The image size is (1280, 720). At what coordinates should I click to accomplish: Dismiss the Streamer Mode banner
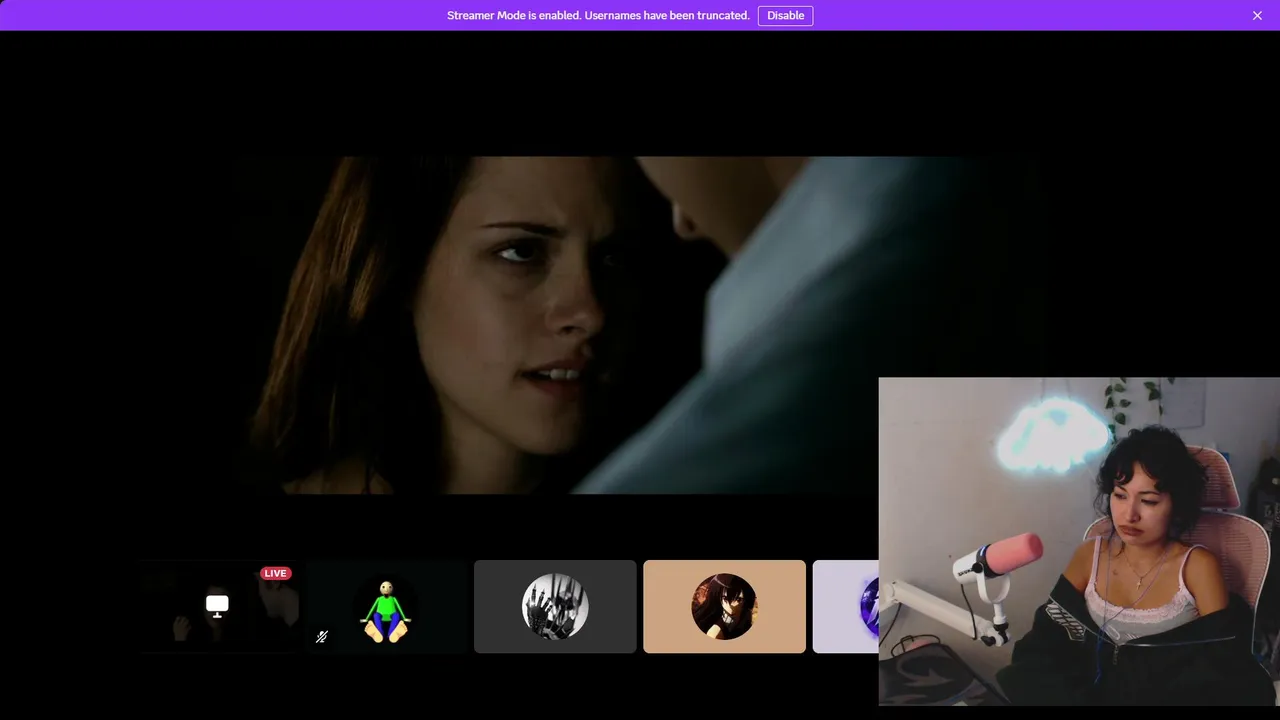[1257, 15]
